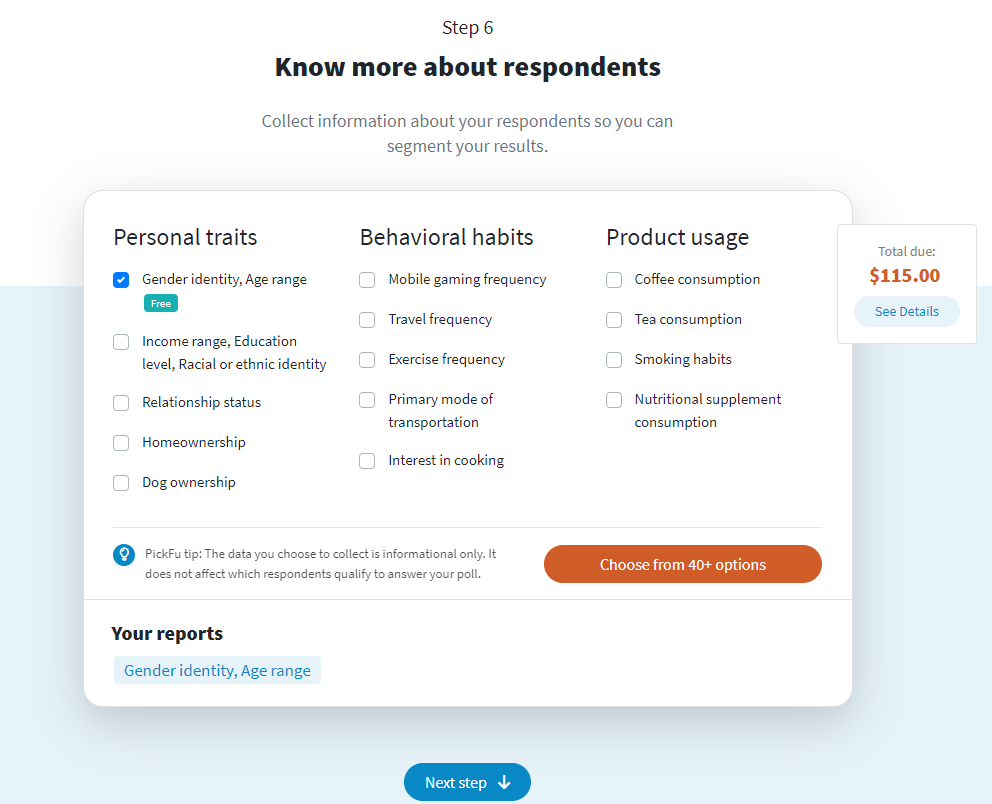Check the Homeownership option
The width and height of the screenshot is (992, 804).
click(x=121, y=443)
